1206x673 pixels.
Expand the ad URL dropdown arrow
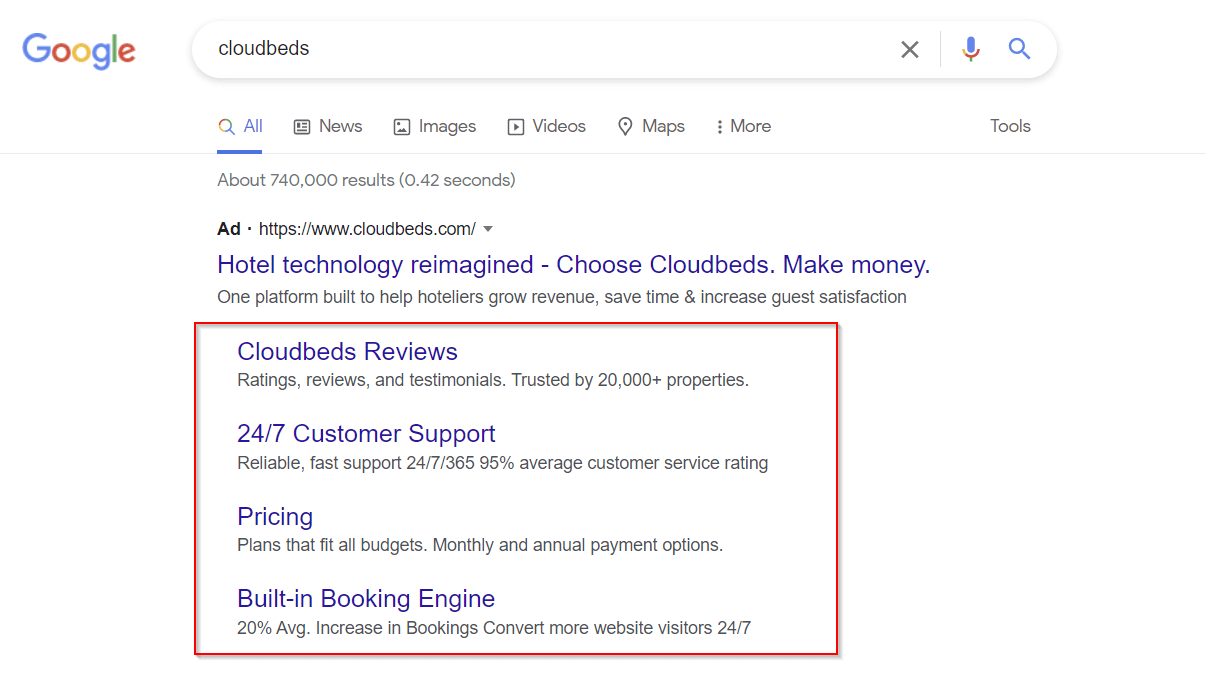pos(488,229)
